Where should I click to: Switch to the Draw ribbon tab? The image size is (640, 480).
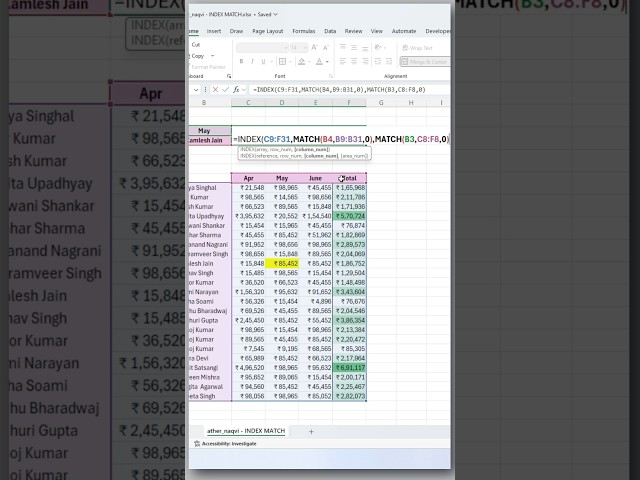(236, 31)
